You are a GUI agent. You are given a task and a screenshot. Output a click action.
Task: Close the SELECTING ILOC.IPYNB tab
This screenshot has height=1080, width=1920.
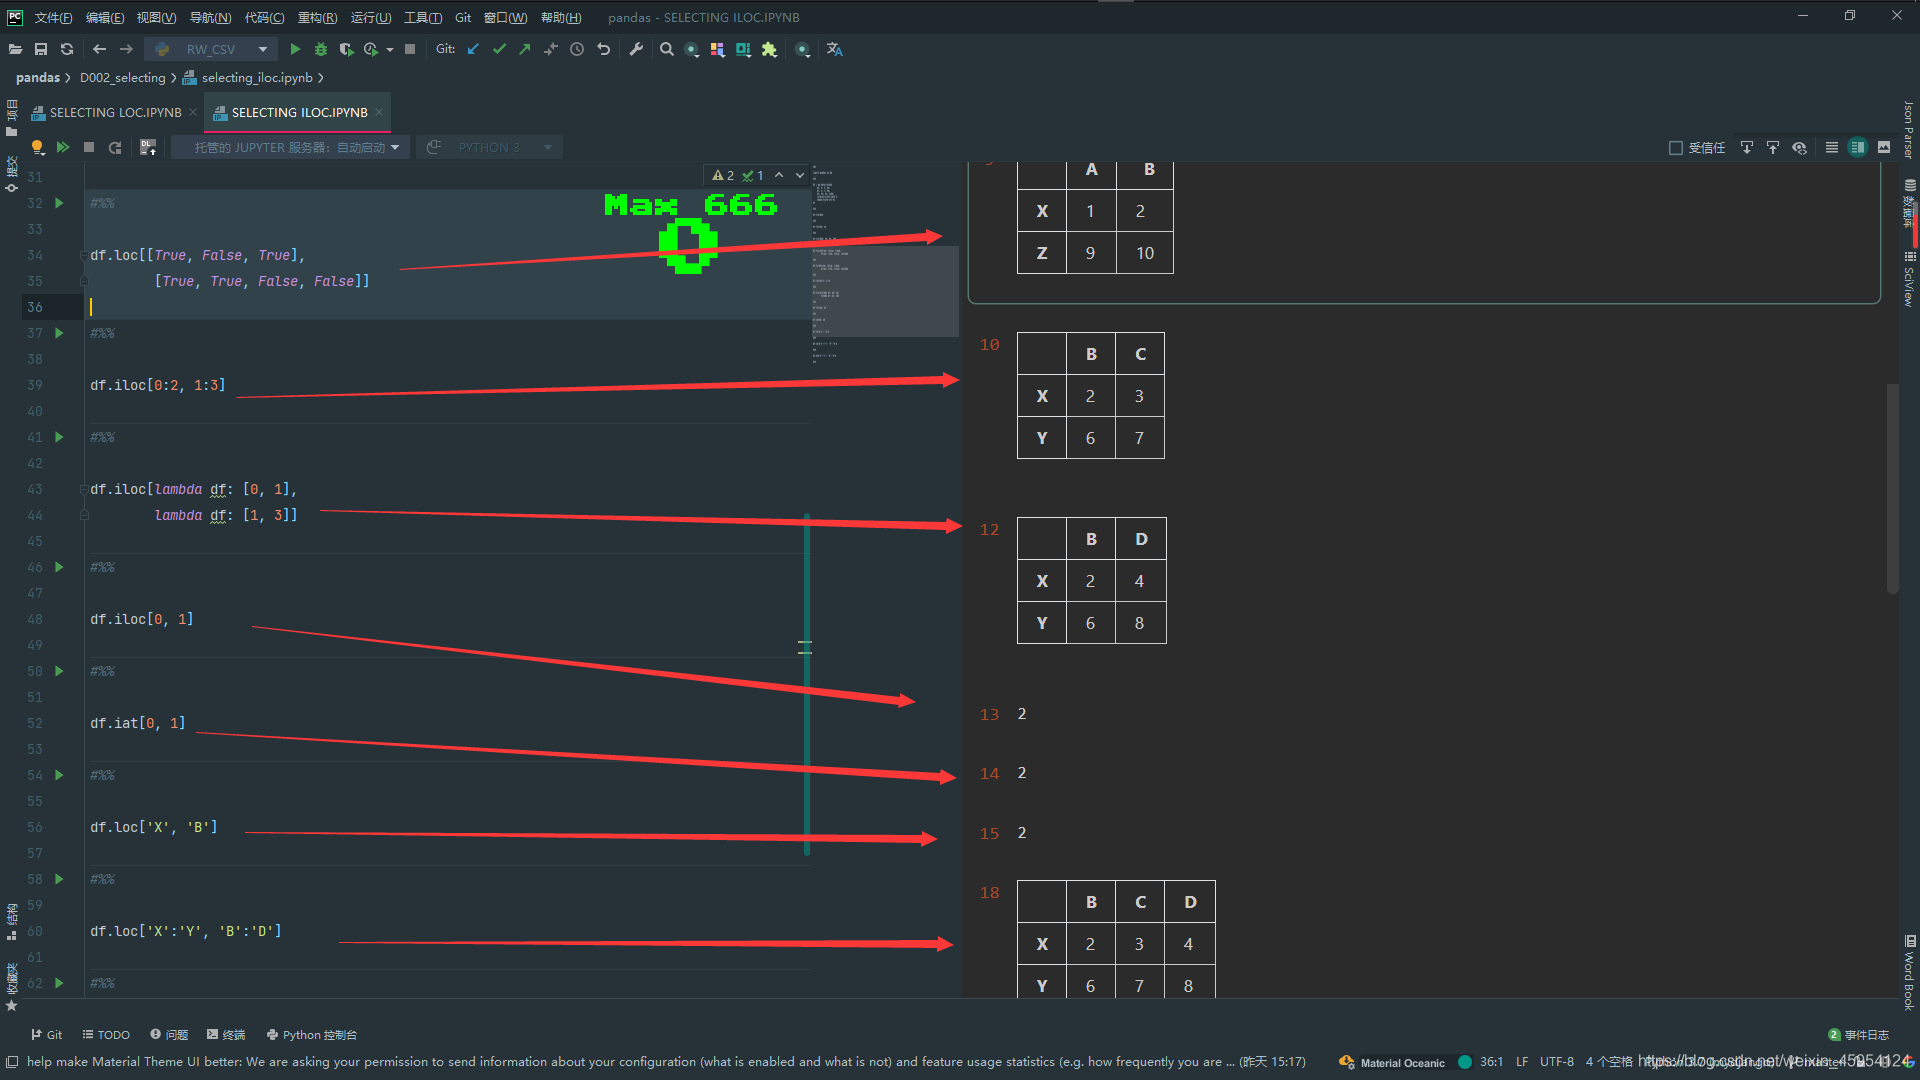click(x=380, y=112)
